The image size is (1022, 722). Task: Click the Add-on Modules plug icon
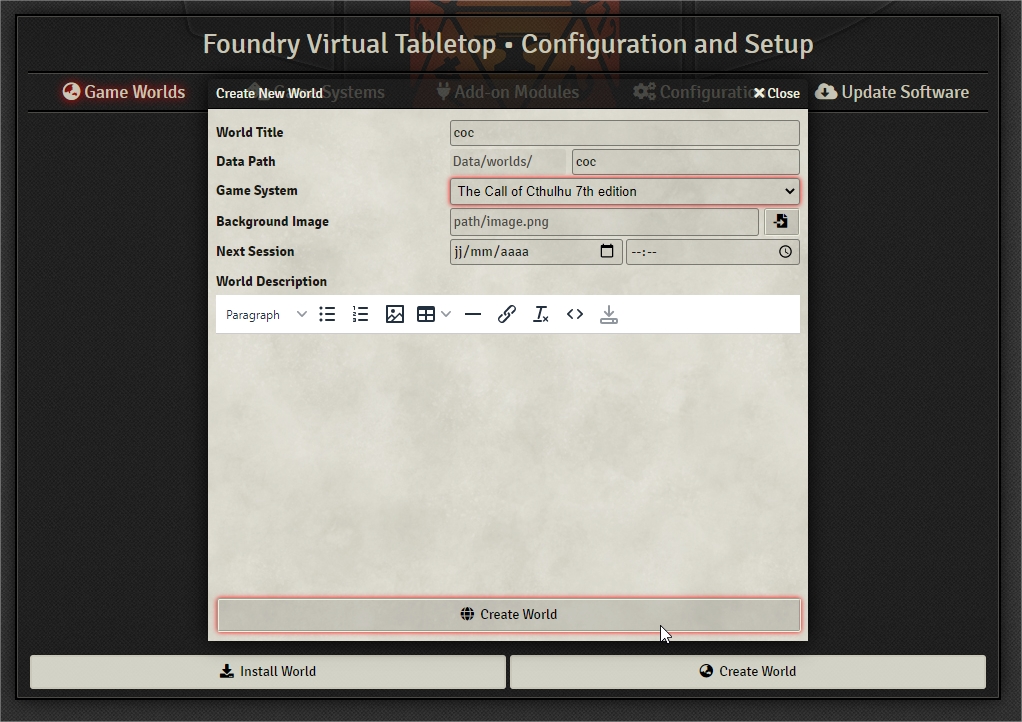443,92
